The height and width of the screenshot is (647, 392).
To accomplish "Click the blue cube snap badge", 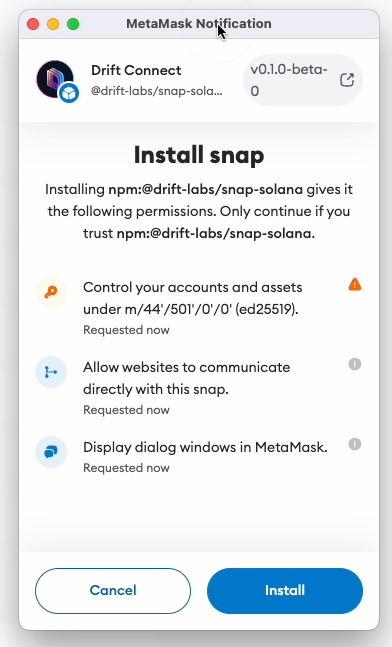I will pos(69,94).
